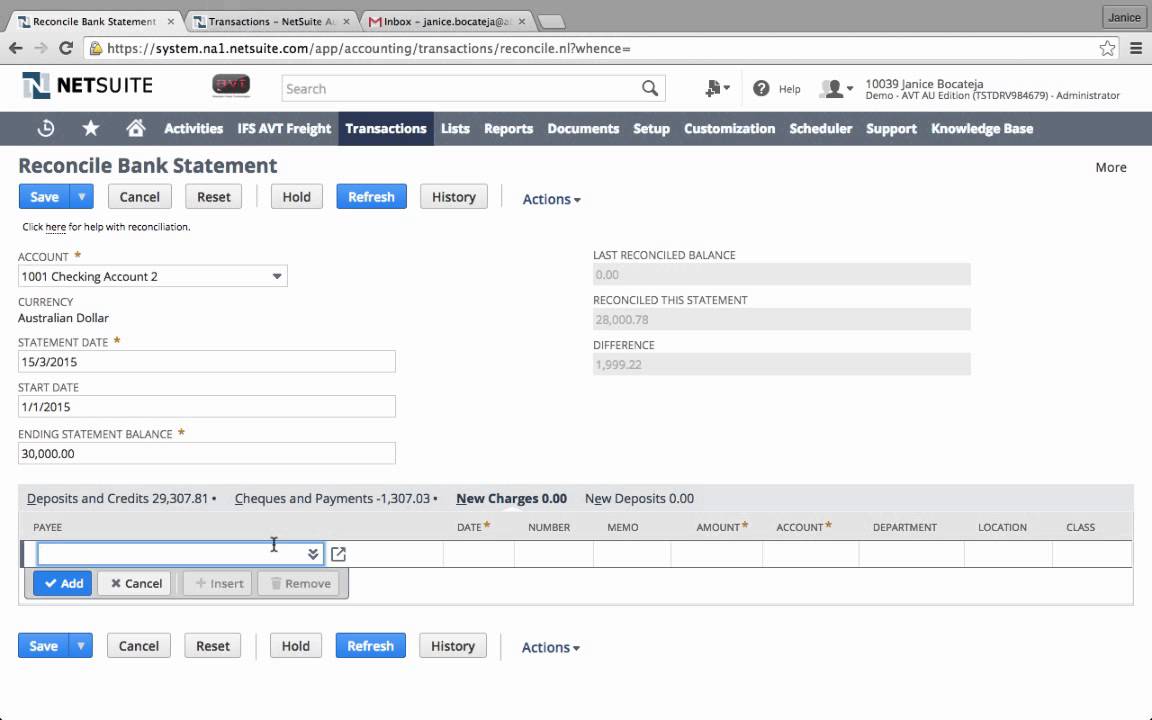
Task: Click the bottom Refresh button
Action: click(370, 646)
